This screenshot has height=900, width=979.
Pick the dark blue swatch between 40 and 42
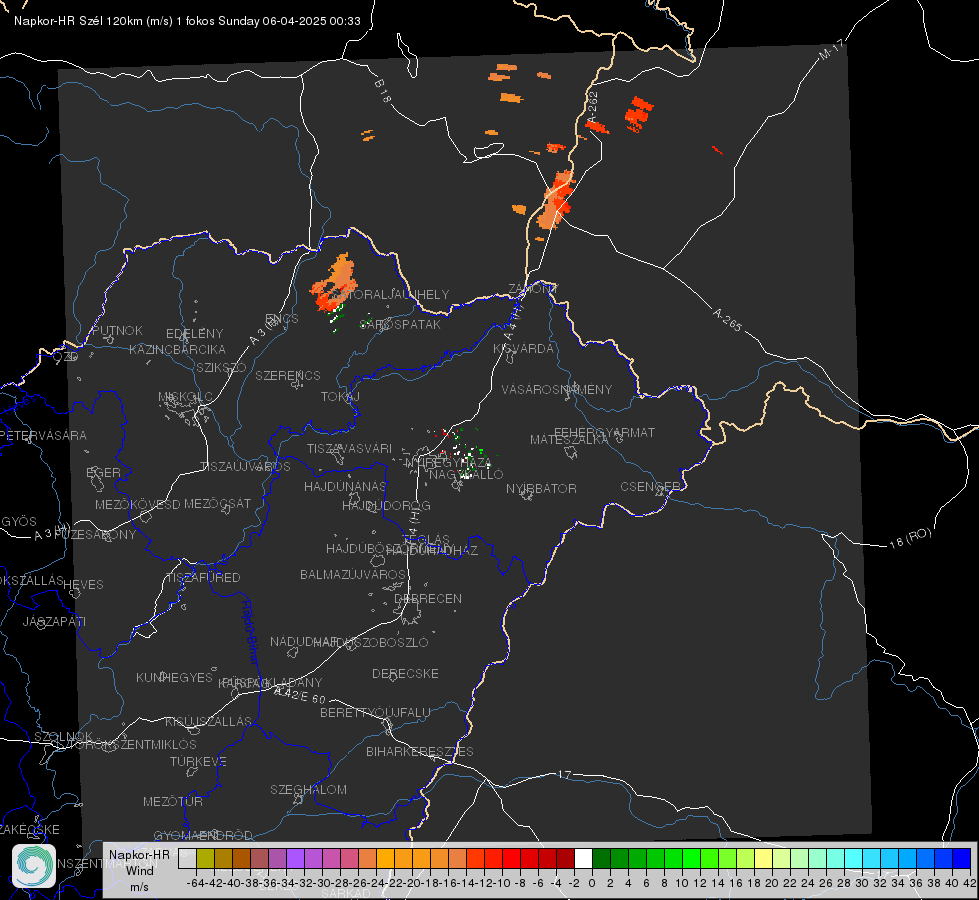[962, 859]
